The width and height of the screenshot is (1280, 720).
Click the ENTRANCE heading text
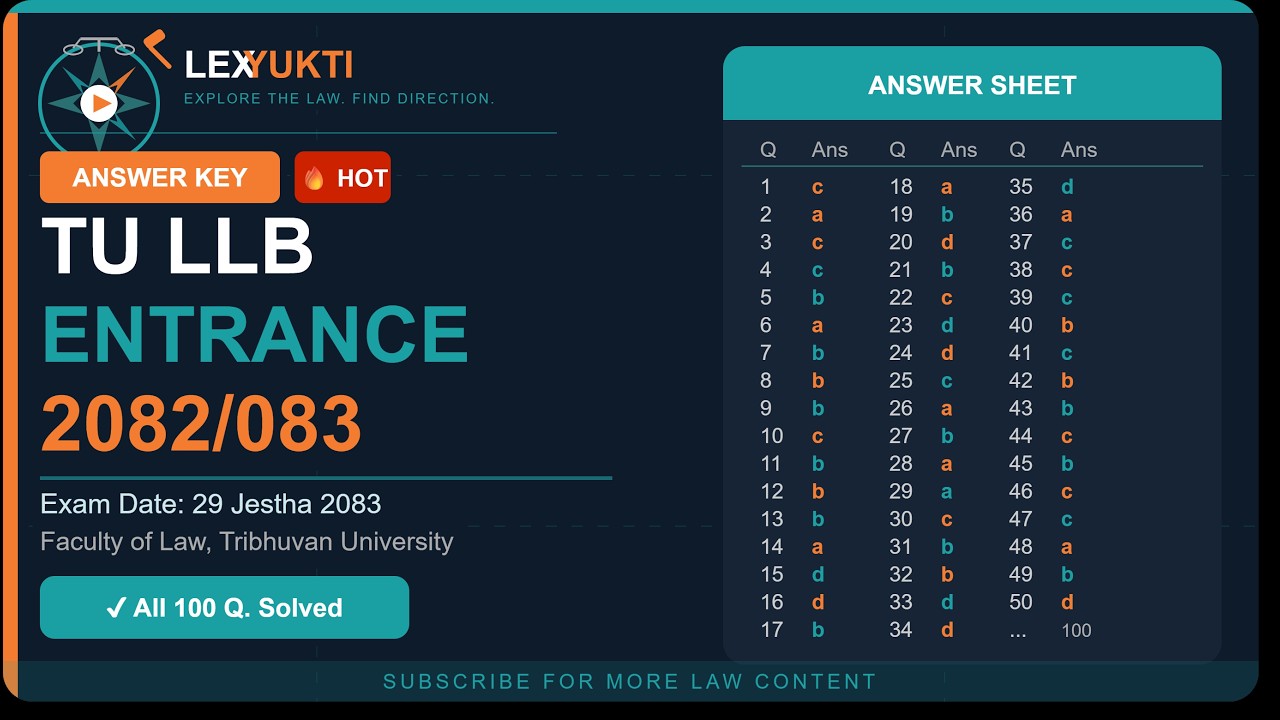click(x=255, y=334)
